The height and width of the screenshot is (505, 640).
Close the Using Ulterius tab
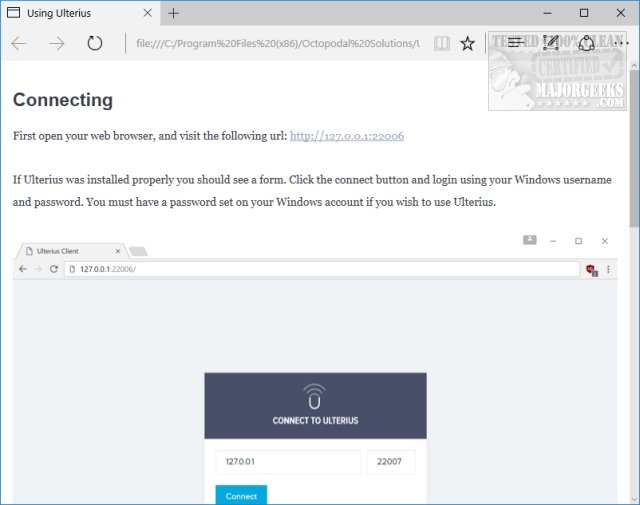point(147,13)
